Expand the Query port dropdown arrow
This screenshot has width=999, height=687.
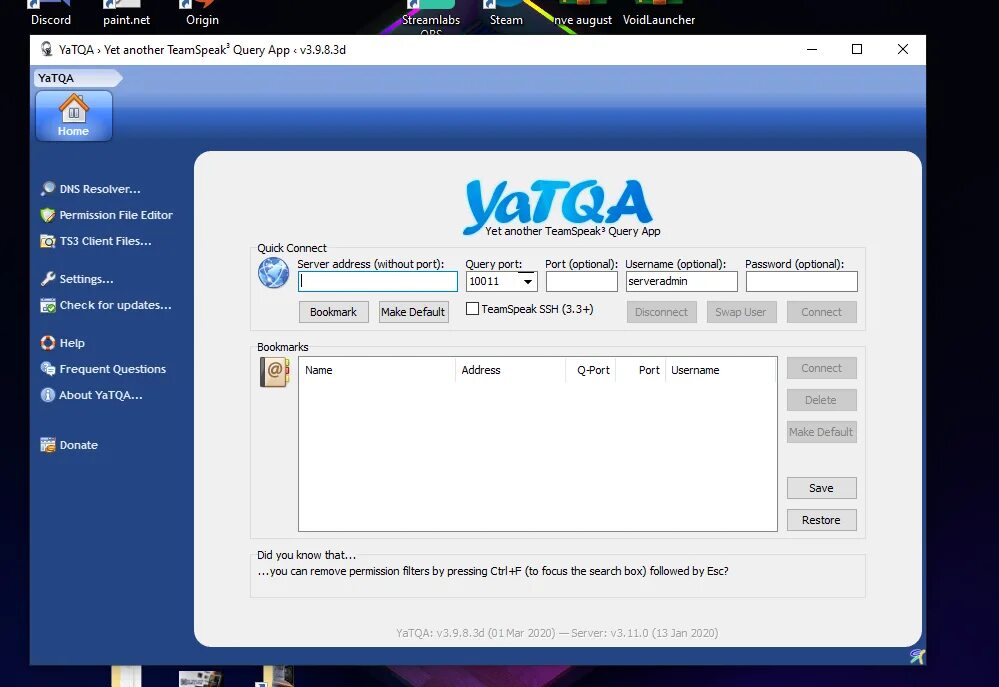pyautogui.click(x=528, y=282)
